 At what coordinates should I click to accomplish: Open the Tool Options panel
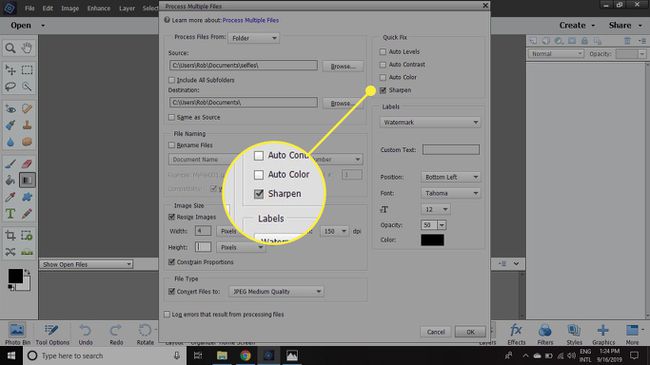pos(52,334)
